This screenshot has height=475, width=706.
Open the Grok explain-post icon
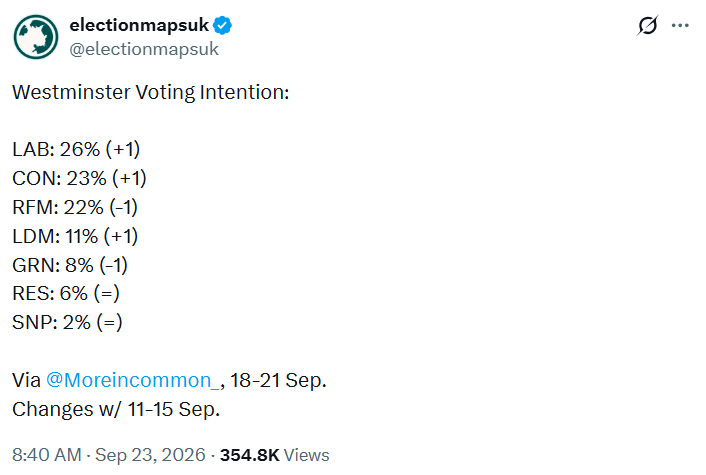tap(647, 25)
